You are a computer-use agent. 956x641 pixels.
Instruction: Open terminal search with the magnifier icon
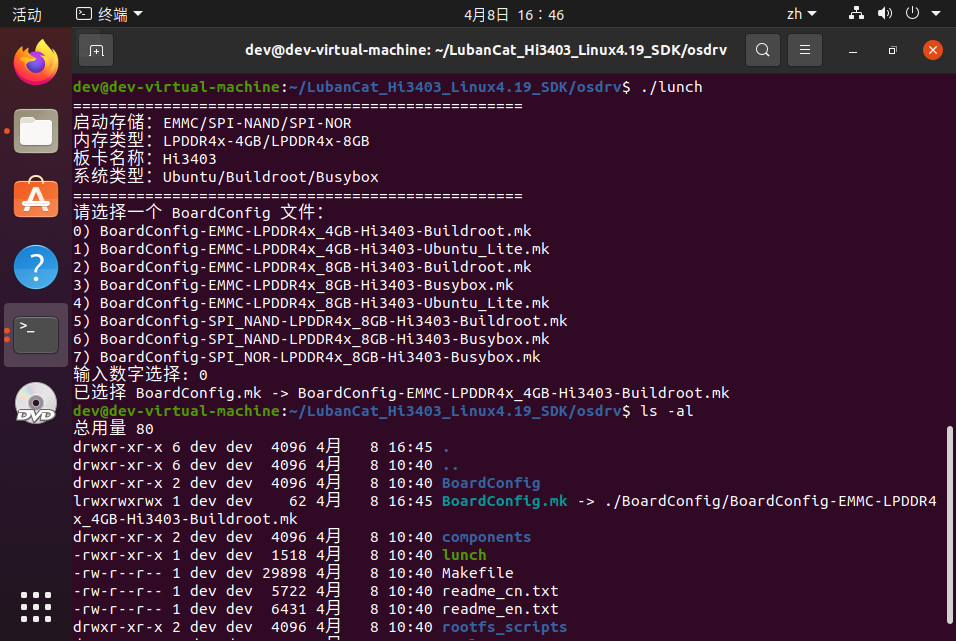point(763,49)
